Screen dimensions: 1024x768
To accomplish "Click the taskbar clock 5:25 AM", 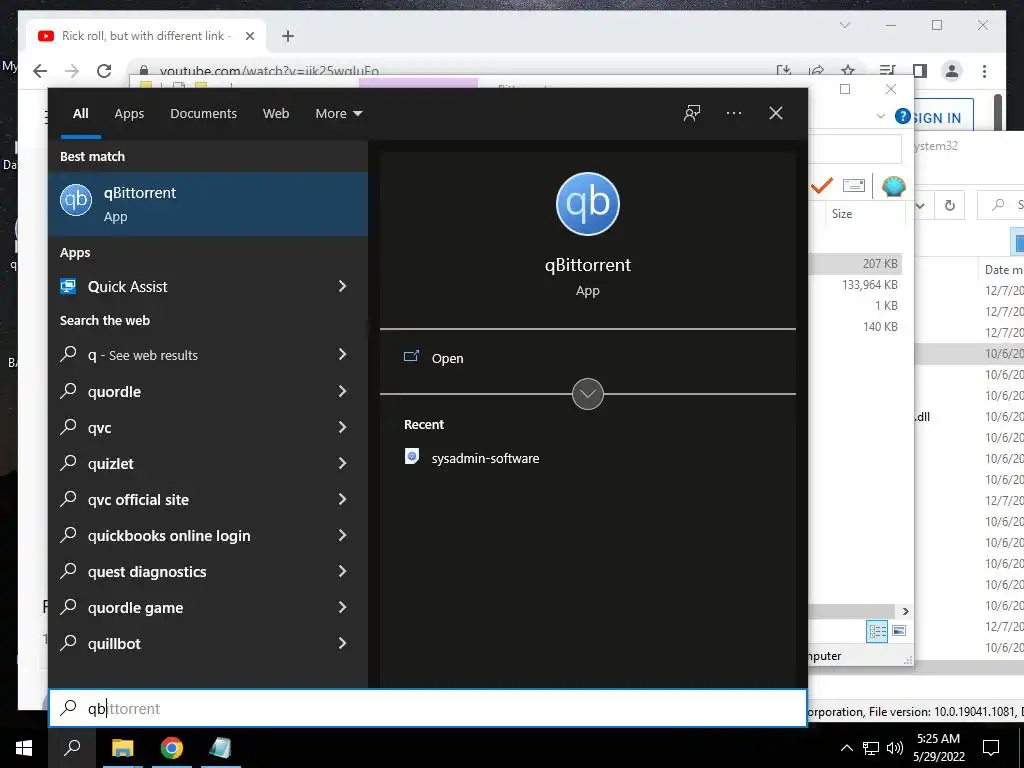I will [x=938, y=739].
